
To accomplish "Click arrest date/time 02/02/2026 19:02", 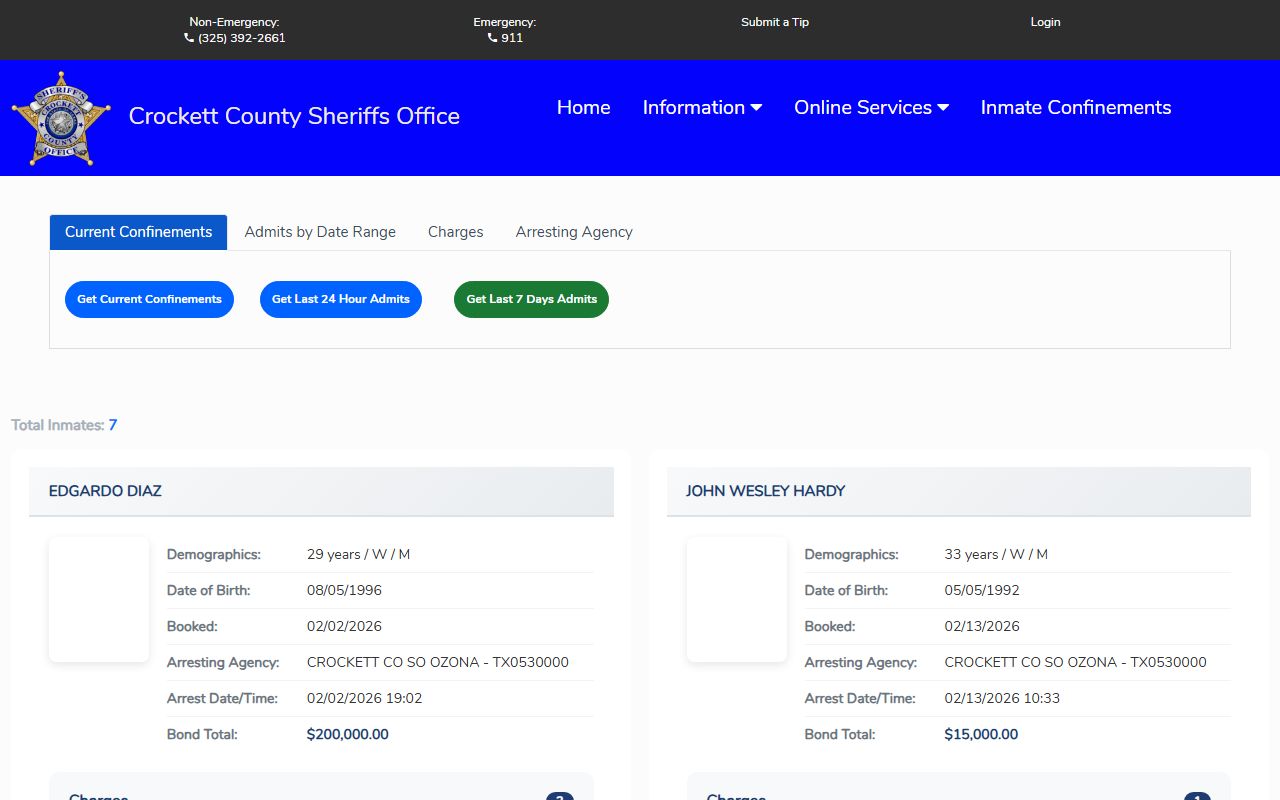I will click(x=364, y=698).
